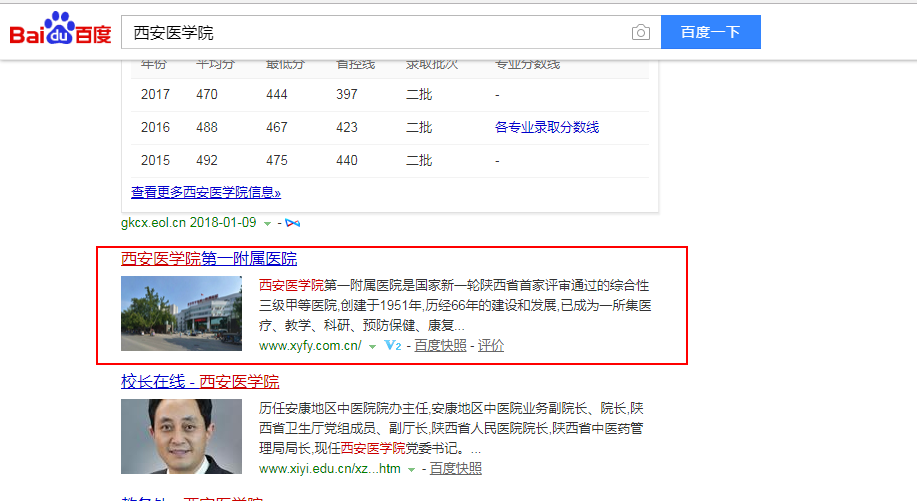The image size is (917, 501).
Task: Click the Baidu logo
Action: click(x=60, y=32)
